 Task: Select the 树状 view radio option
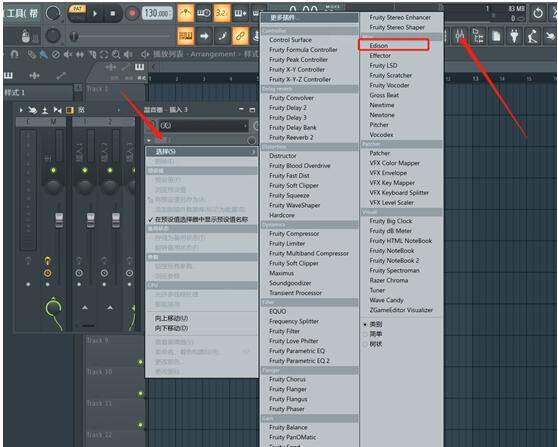coord(375,344)
